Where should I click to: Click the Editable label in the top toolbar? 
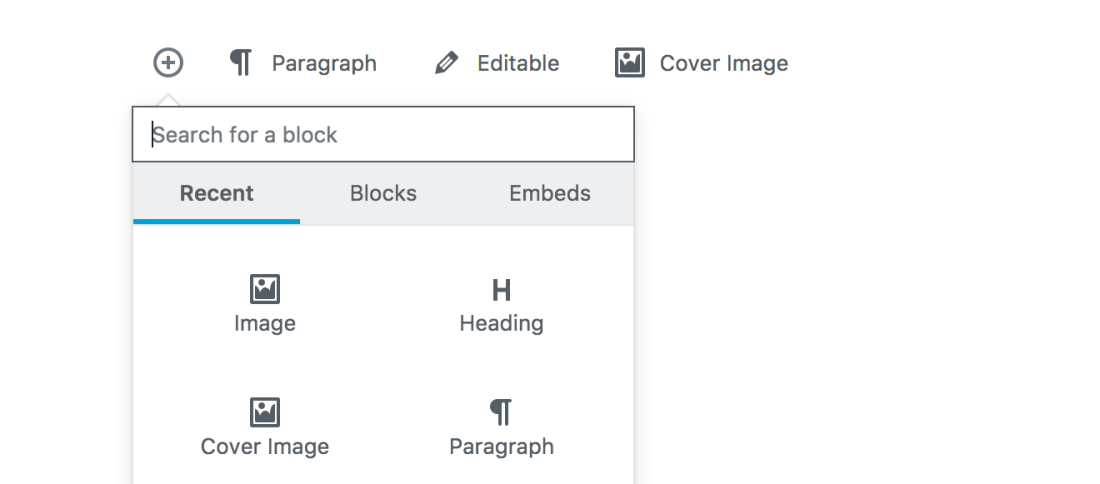(518, 64)
